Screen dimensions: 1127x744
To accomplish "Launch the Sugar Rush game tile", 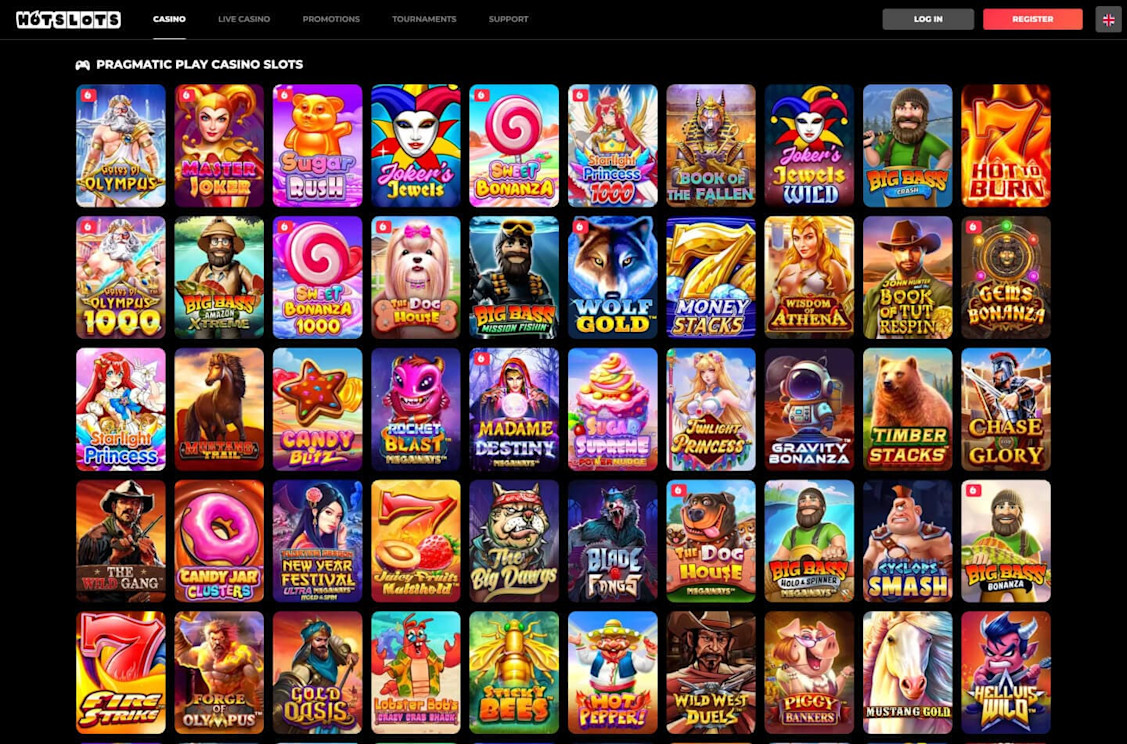I will 318,146.
